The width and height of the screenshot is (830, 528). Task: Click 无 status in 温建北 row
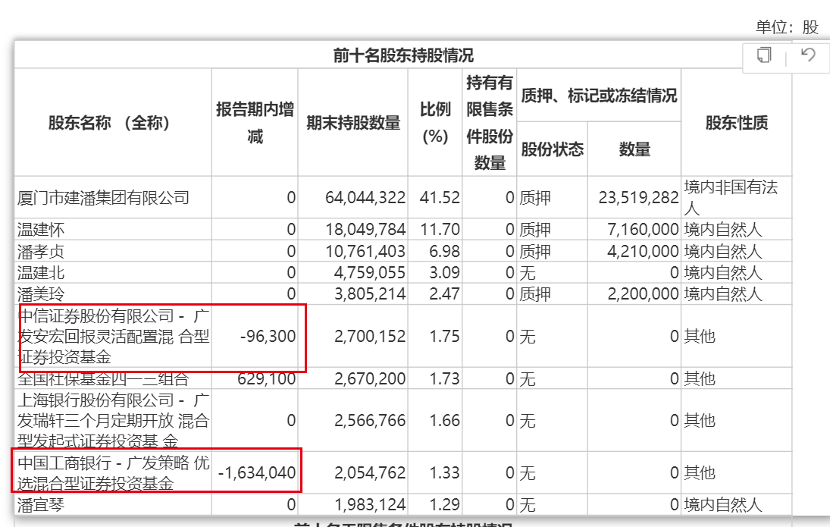527,273
